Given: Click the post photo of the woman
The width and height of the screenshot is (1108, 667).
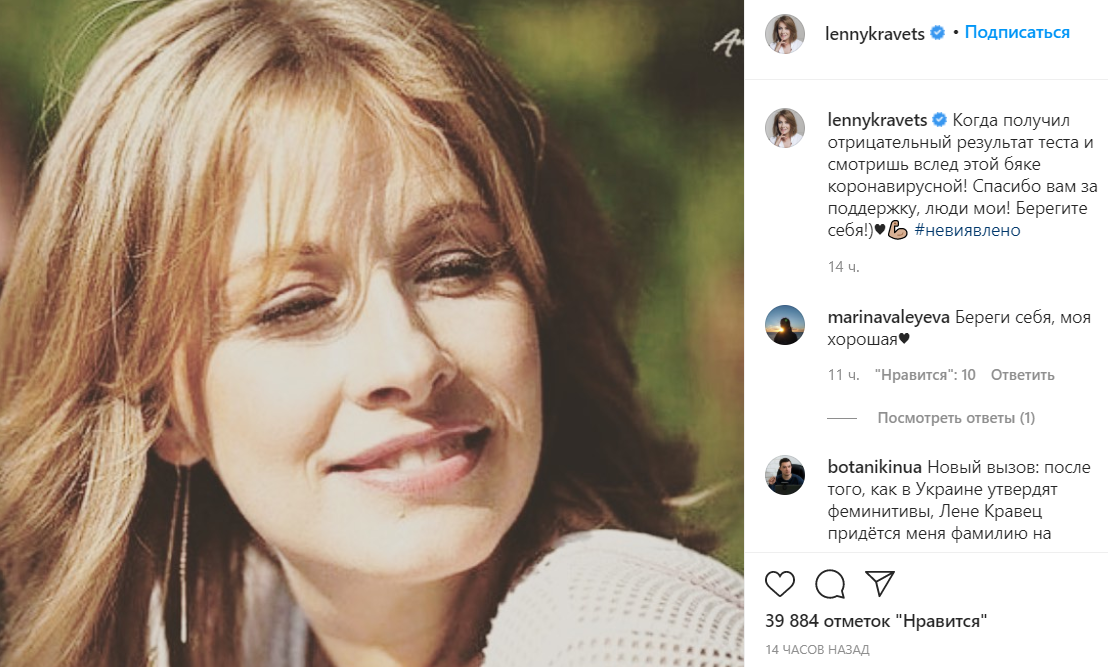Looking at the screenshot, I should click(372, 333).
